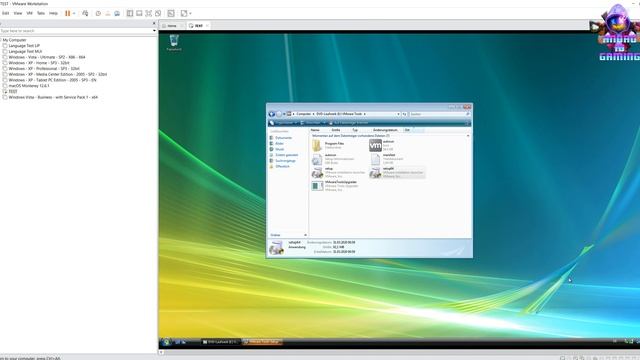
Task: Click the orange Suspend (pause) VM button
Action: click(x=67, y=13)
